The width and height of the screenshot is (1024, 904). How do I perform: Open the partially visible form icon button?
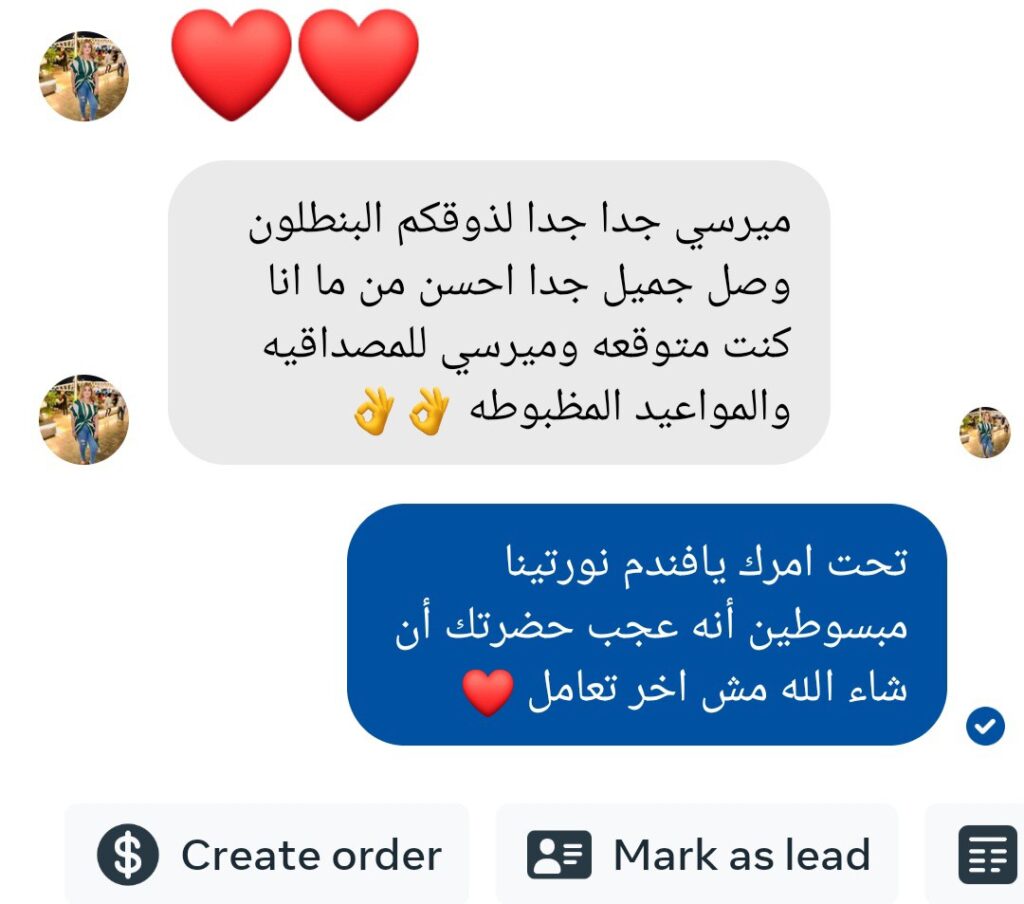tap(987, 854)
